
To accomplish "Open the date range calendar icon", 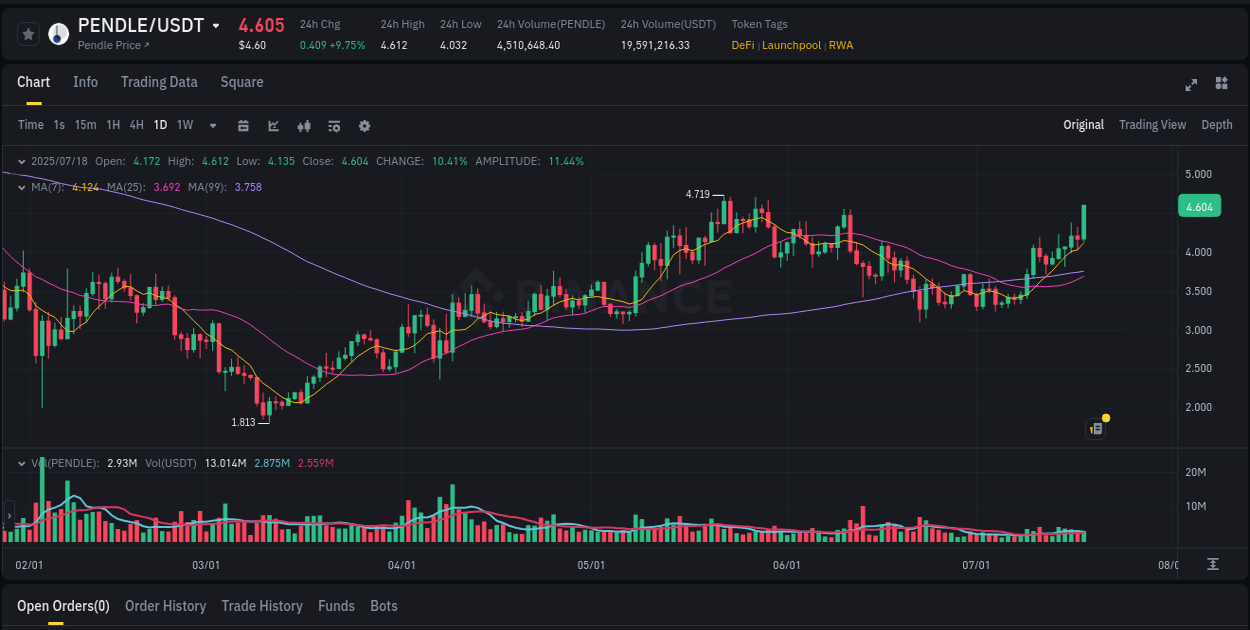I will pos(243,126).
